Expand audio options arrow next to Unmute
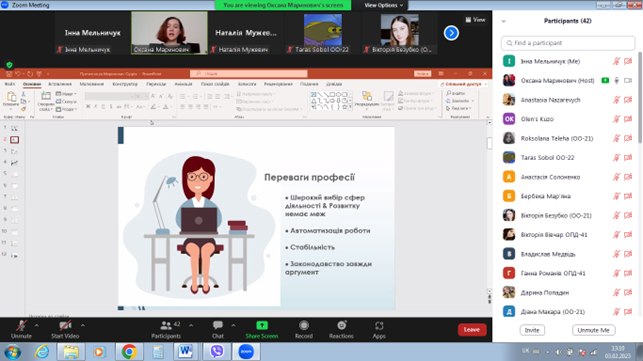 click(x=37, y=325)
